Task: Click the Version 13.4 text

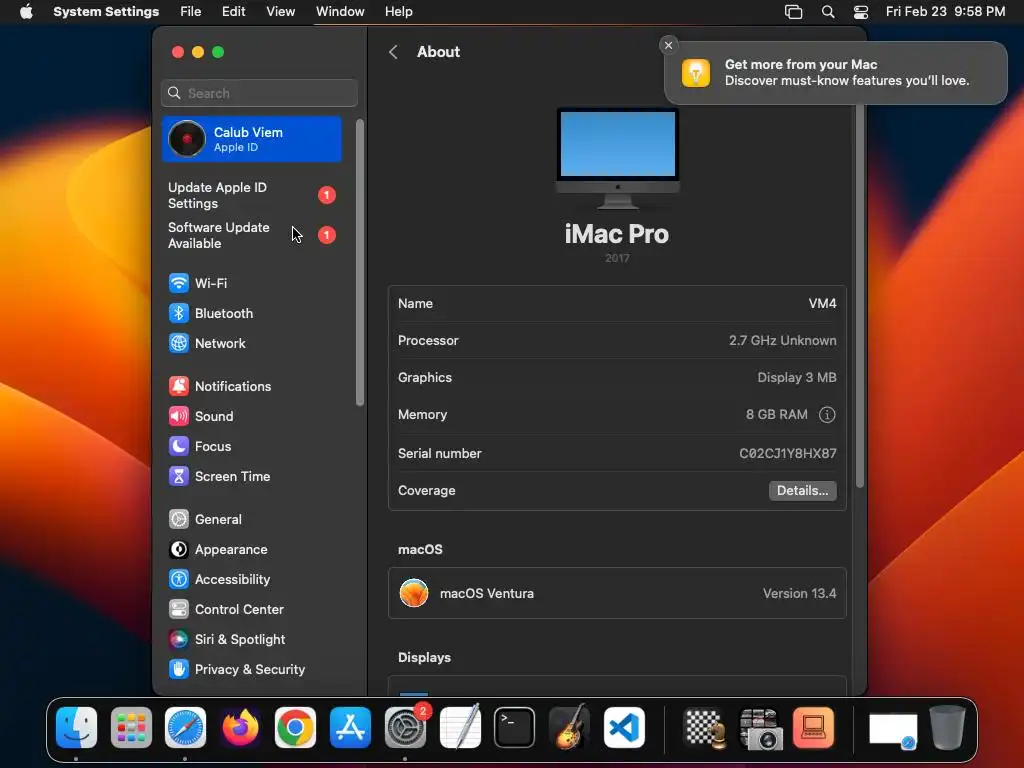Action: point(799,594)
